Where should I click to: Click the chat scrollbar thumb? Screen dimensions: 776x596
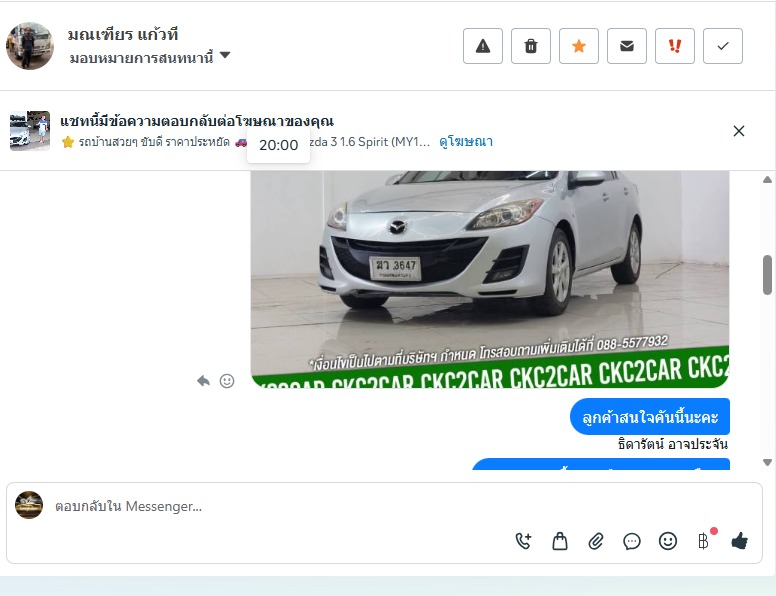(x=768, y=275)
